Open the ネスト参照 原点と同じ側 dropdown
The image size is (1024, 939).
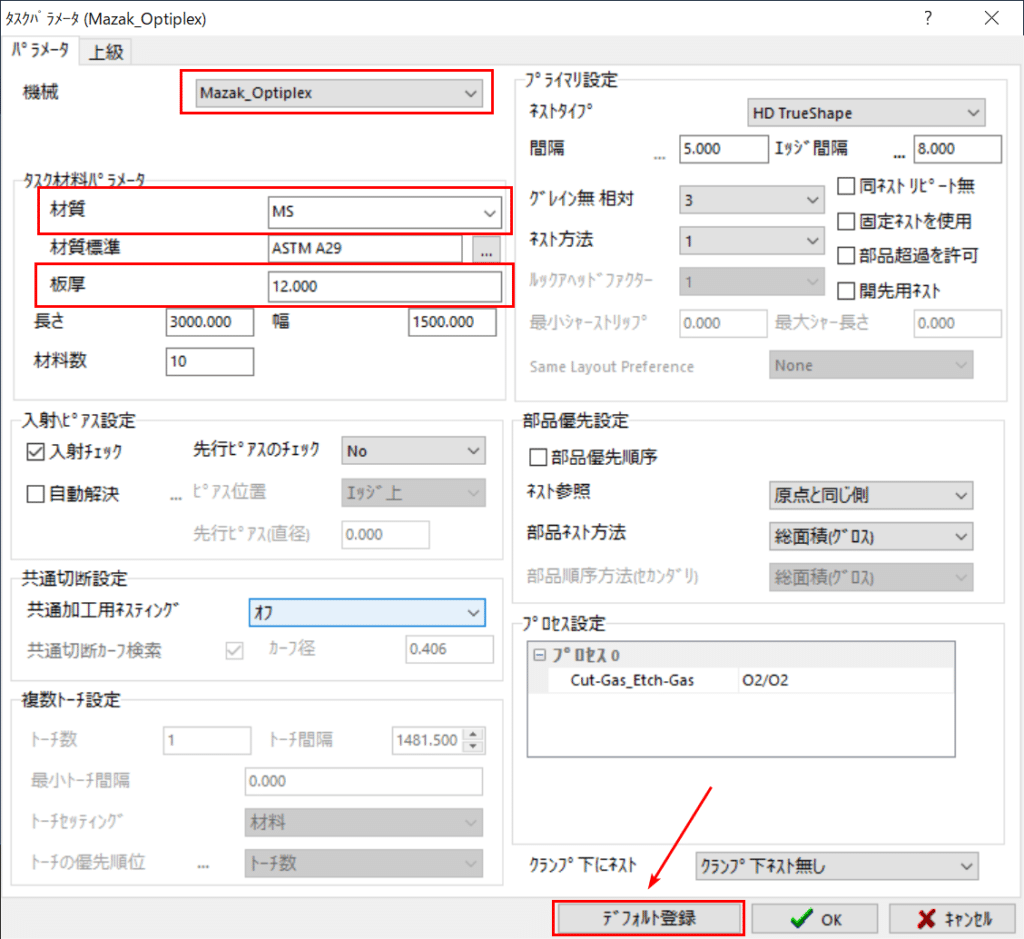point(871,496)
